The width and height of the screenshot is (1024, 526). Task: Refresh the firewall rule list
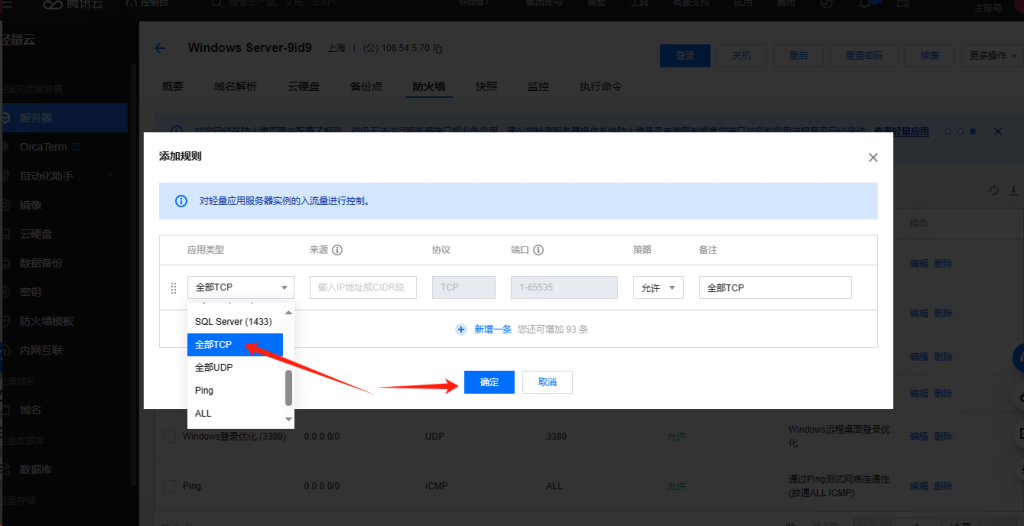pos(994,190)
